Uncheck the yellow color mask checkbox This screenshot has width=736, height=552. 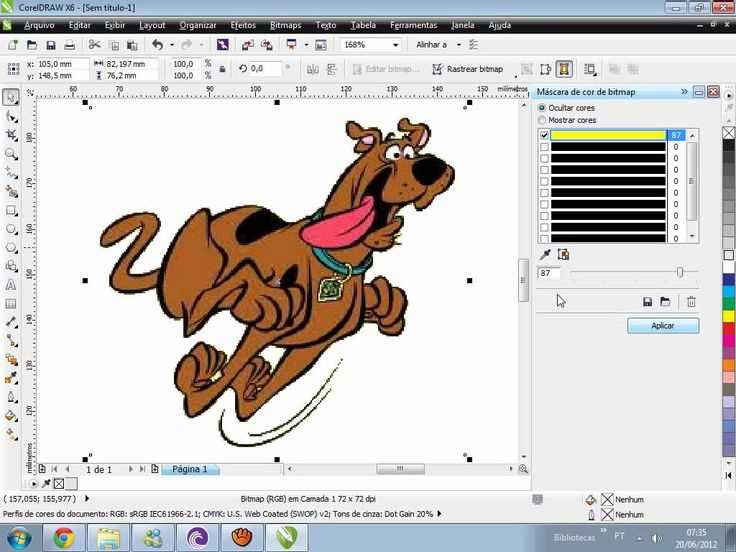[544, 135]
